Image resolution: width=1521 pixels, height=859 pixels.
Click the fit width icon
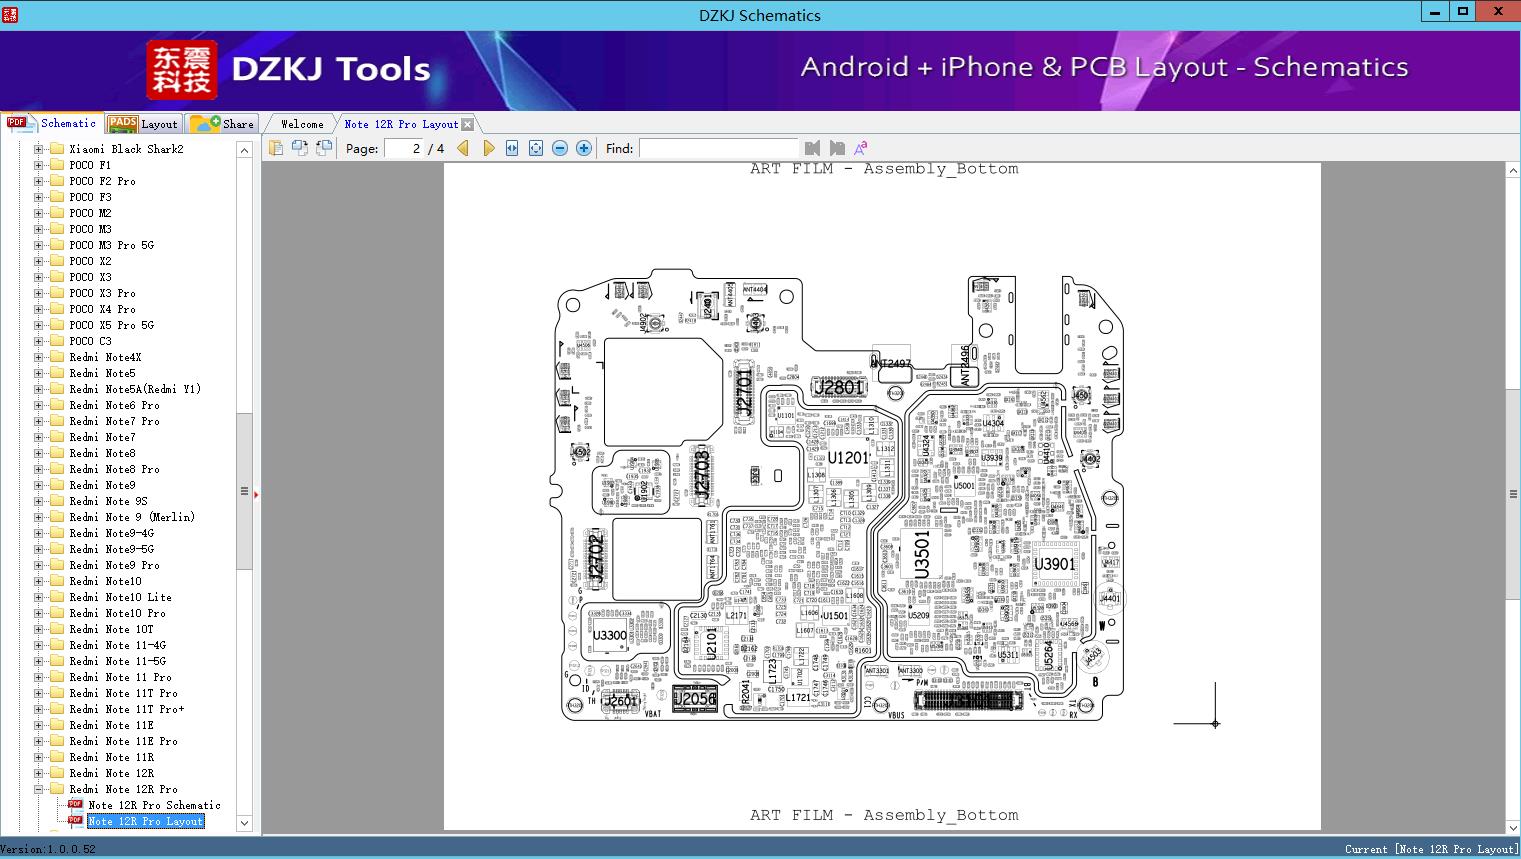pyautogui.click(x=512, y=148)
